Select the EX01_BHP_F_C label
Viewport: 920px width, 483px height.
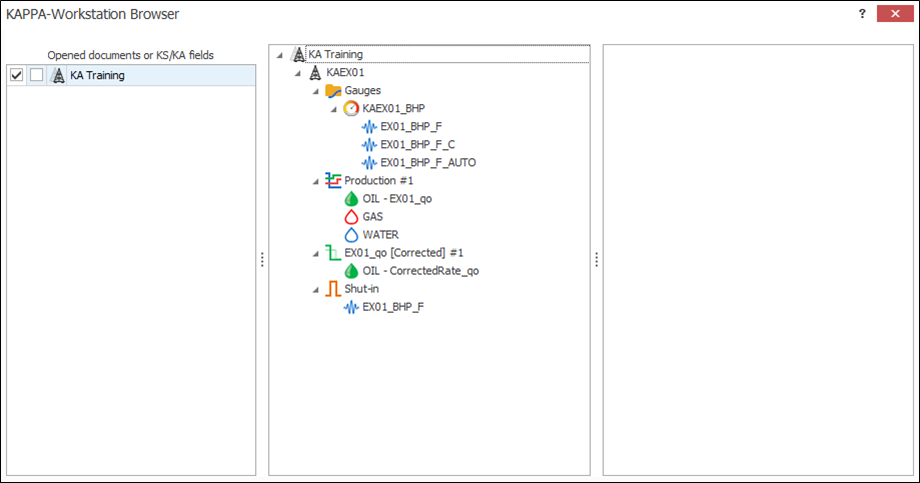(x=418, y=144)
